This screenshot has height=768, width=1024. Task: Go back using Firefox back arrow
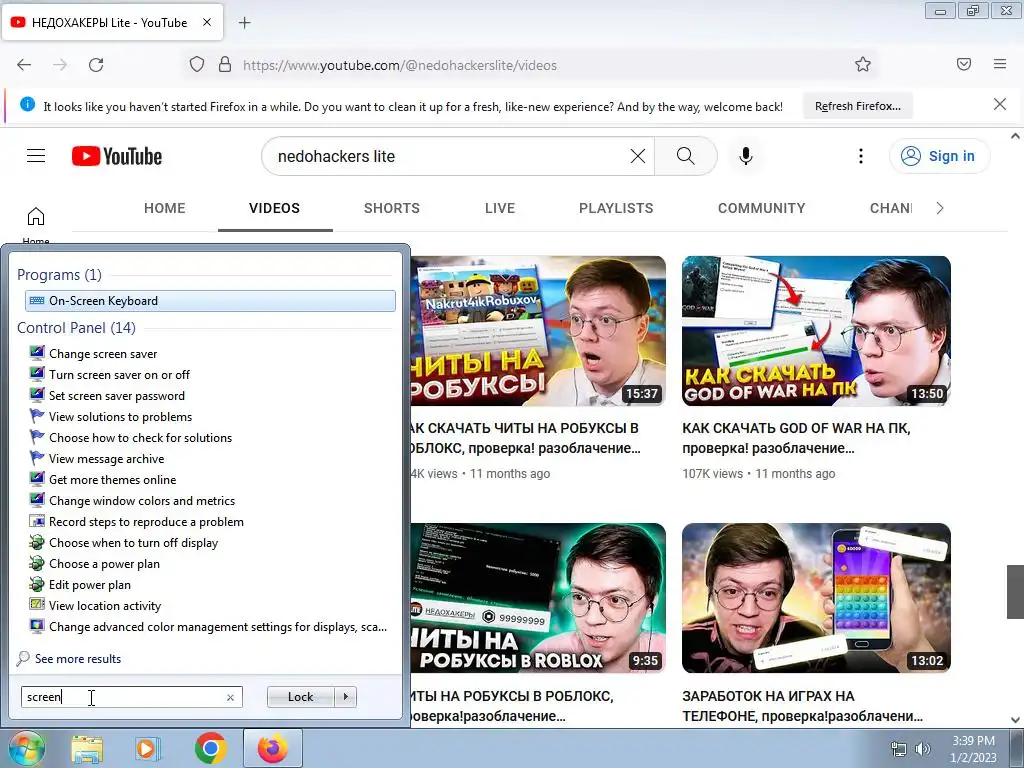[x=24, y=65]
